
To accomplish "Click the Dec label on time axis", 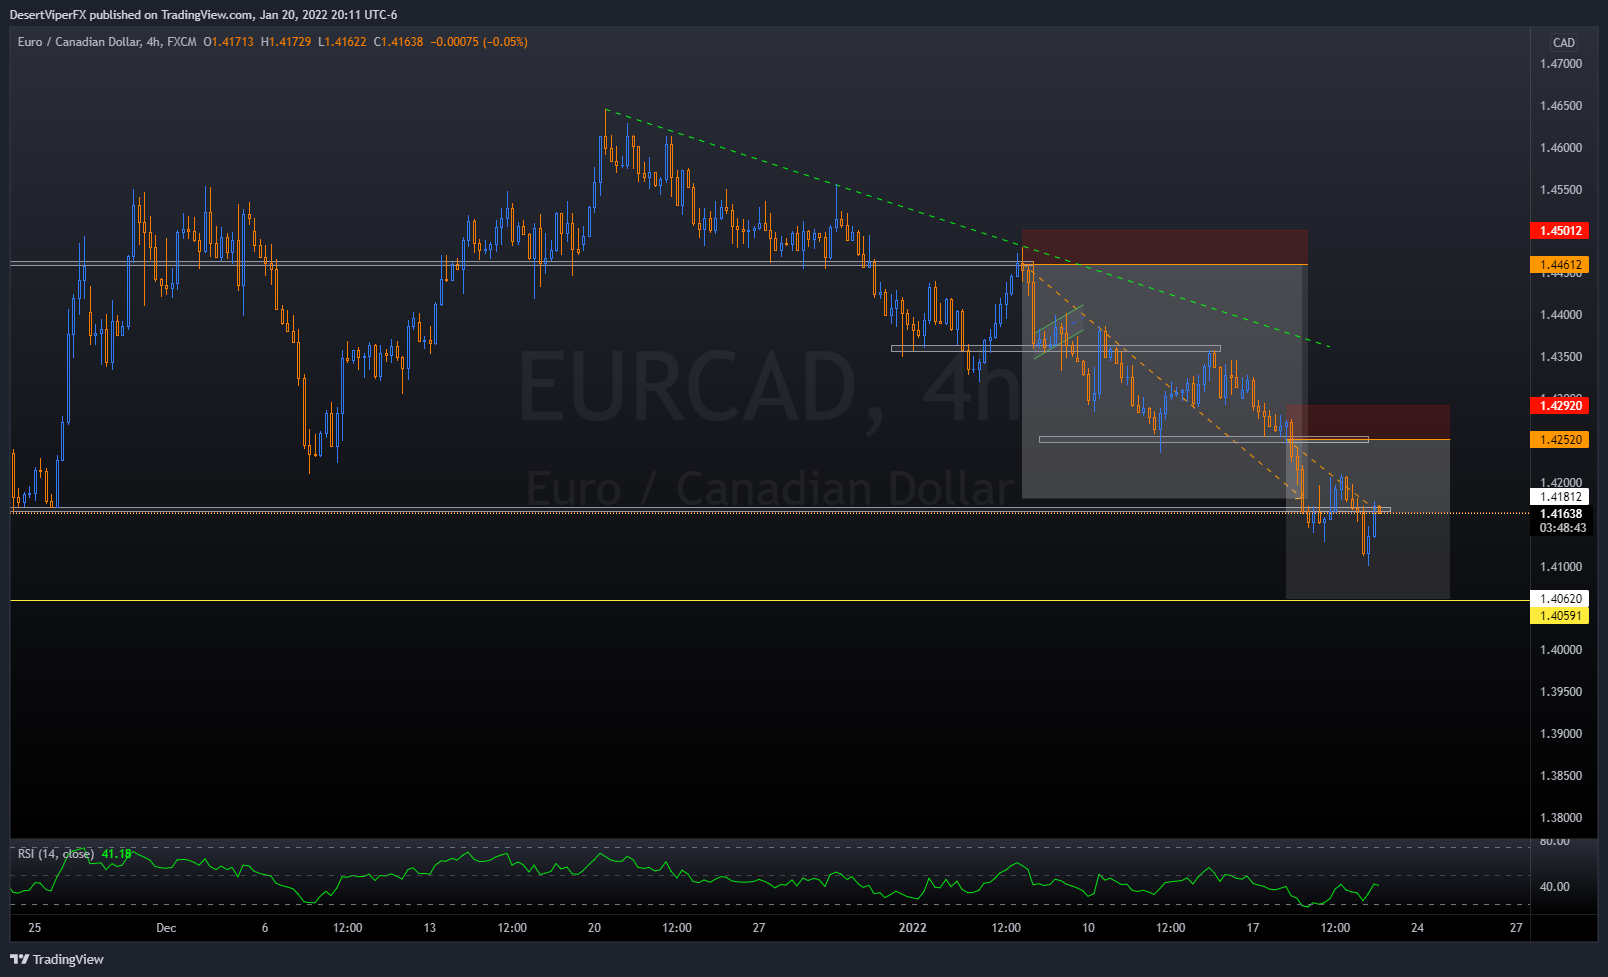I will coord(166,928).
